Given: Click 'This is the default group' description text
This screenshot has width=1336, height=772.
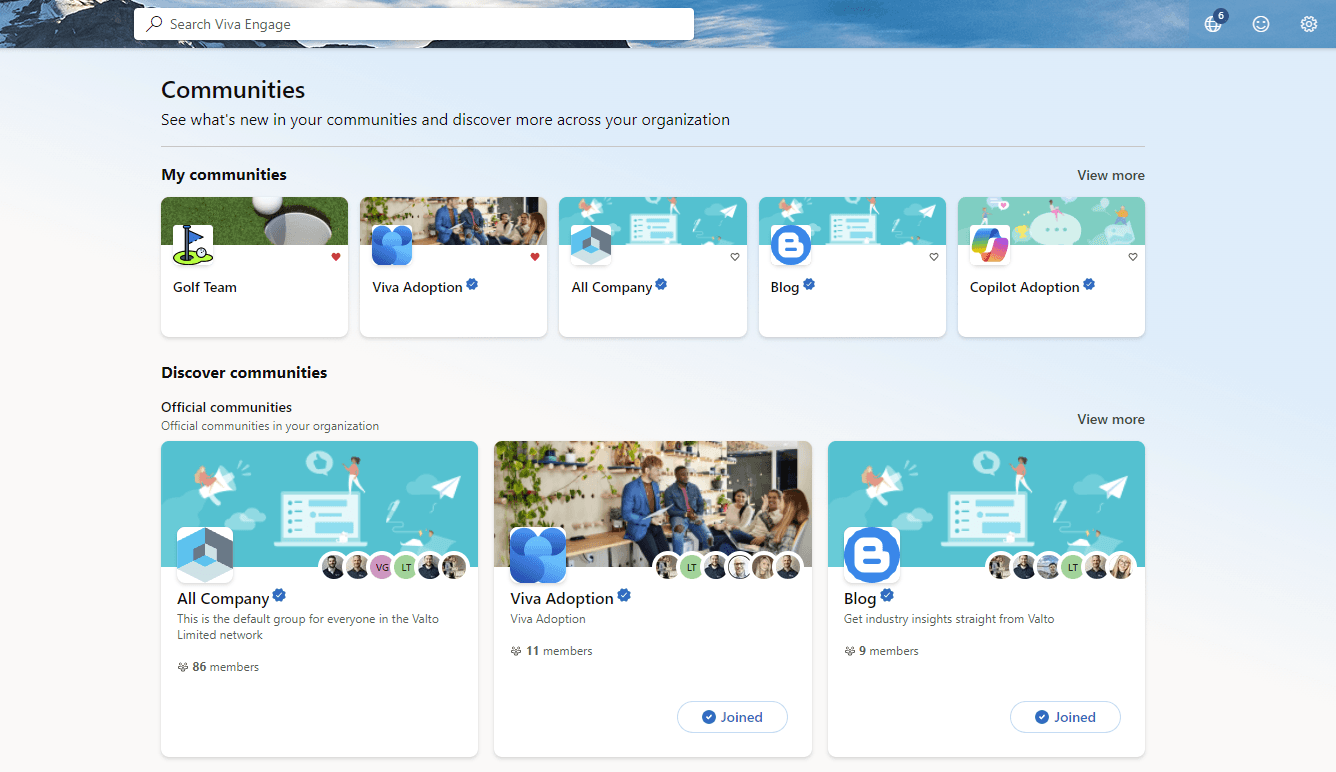Looking at the screenshot, I should point(308,627).
